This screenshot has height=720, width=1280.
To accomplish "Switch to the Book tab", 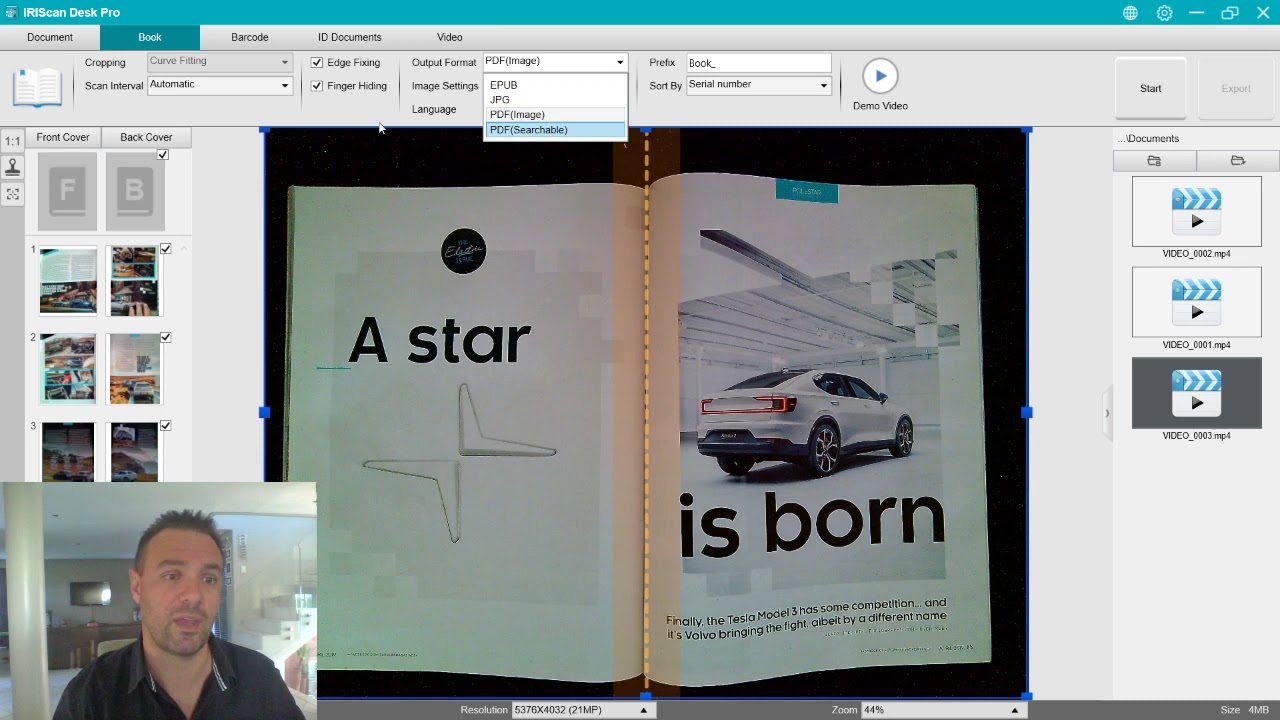I will point(150,37).
